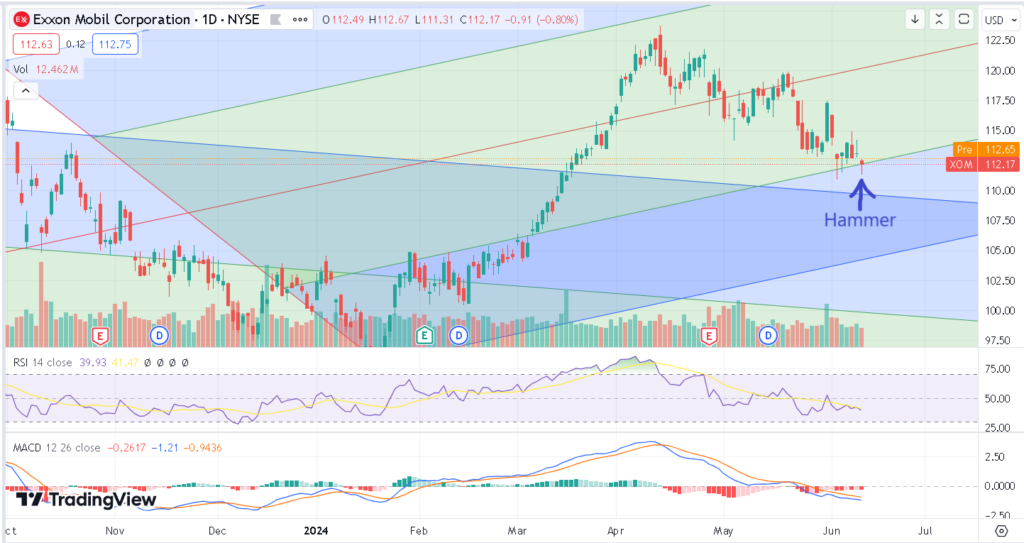Viewport: 1024px width, 543px height.
Task: Click the close value C112.17
Action: point(481,20)
